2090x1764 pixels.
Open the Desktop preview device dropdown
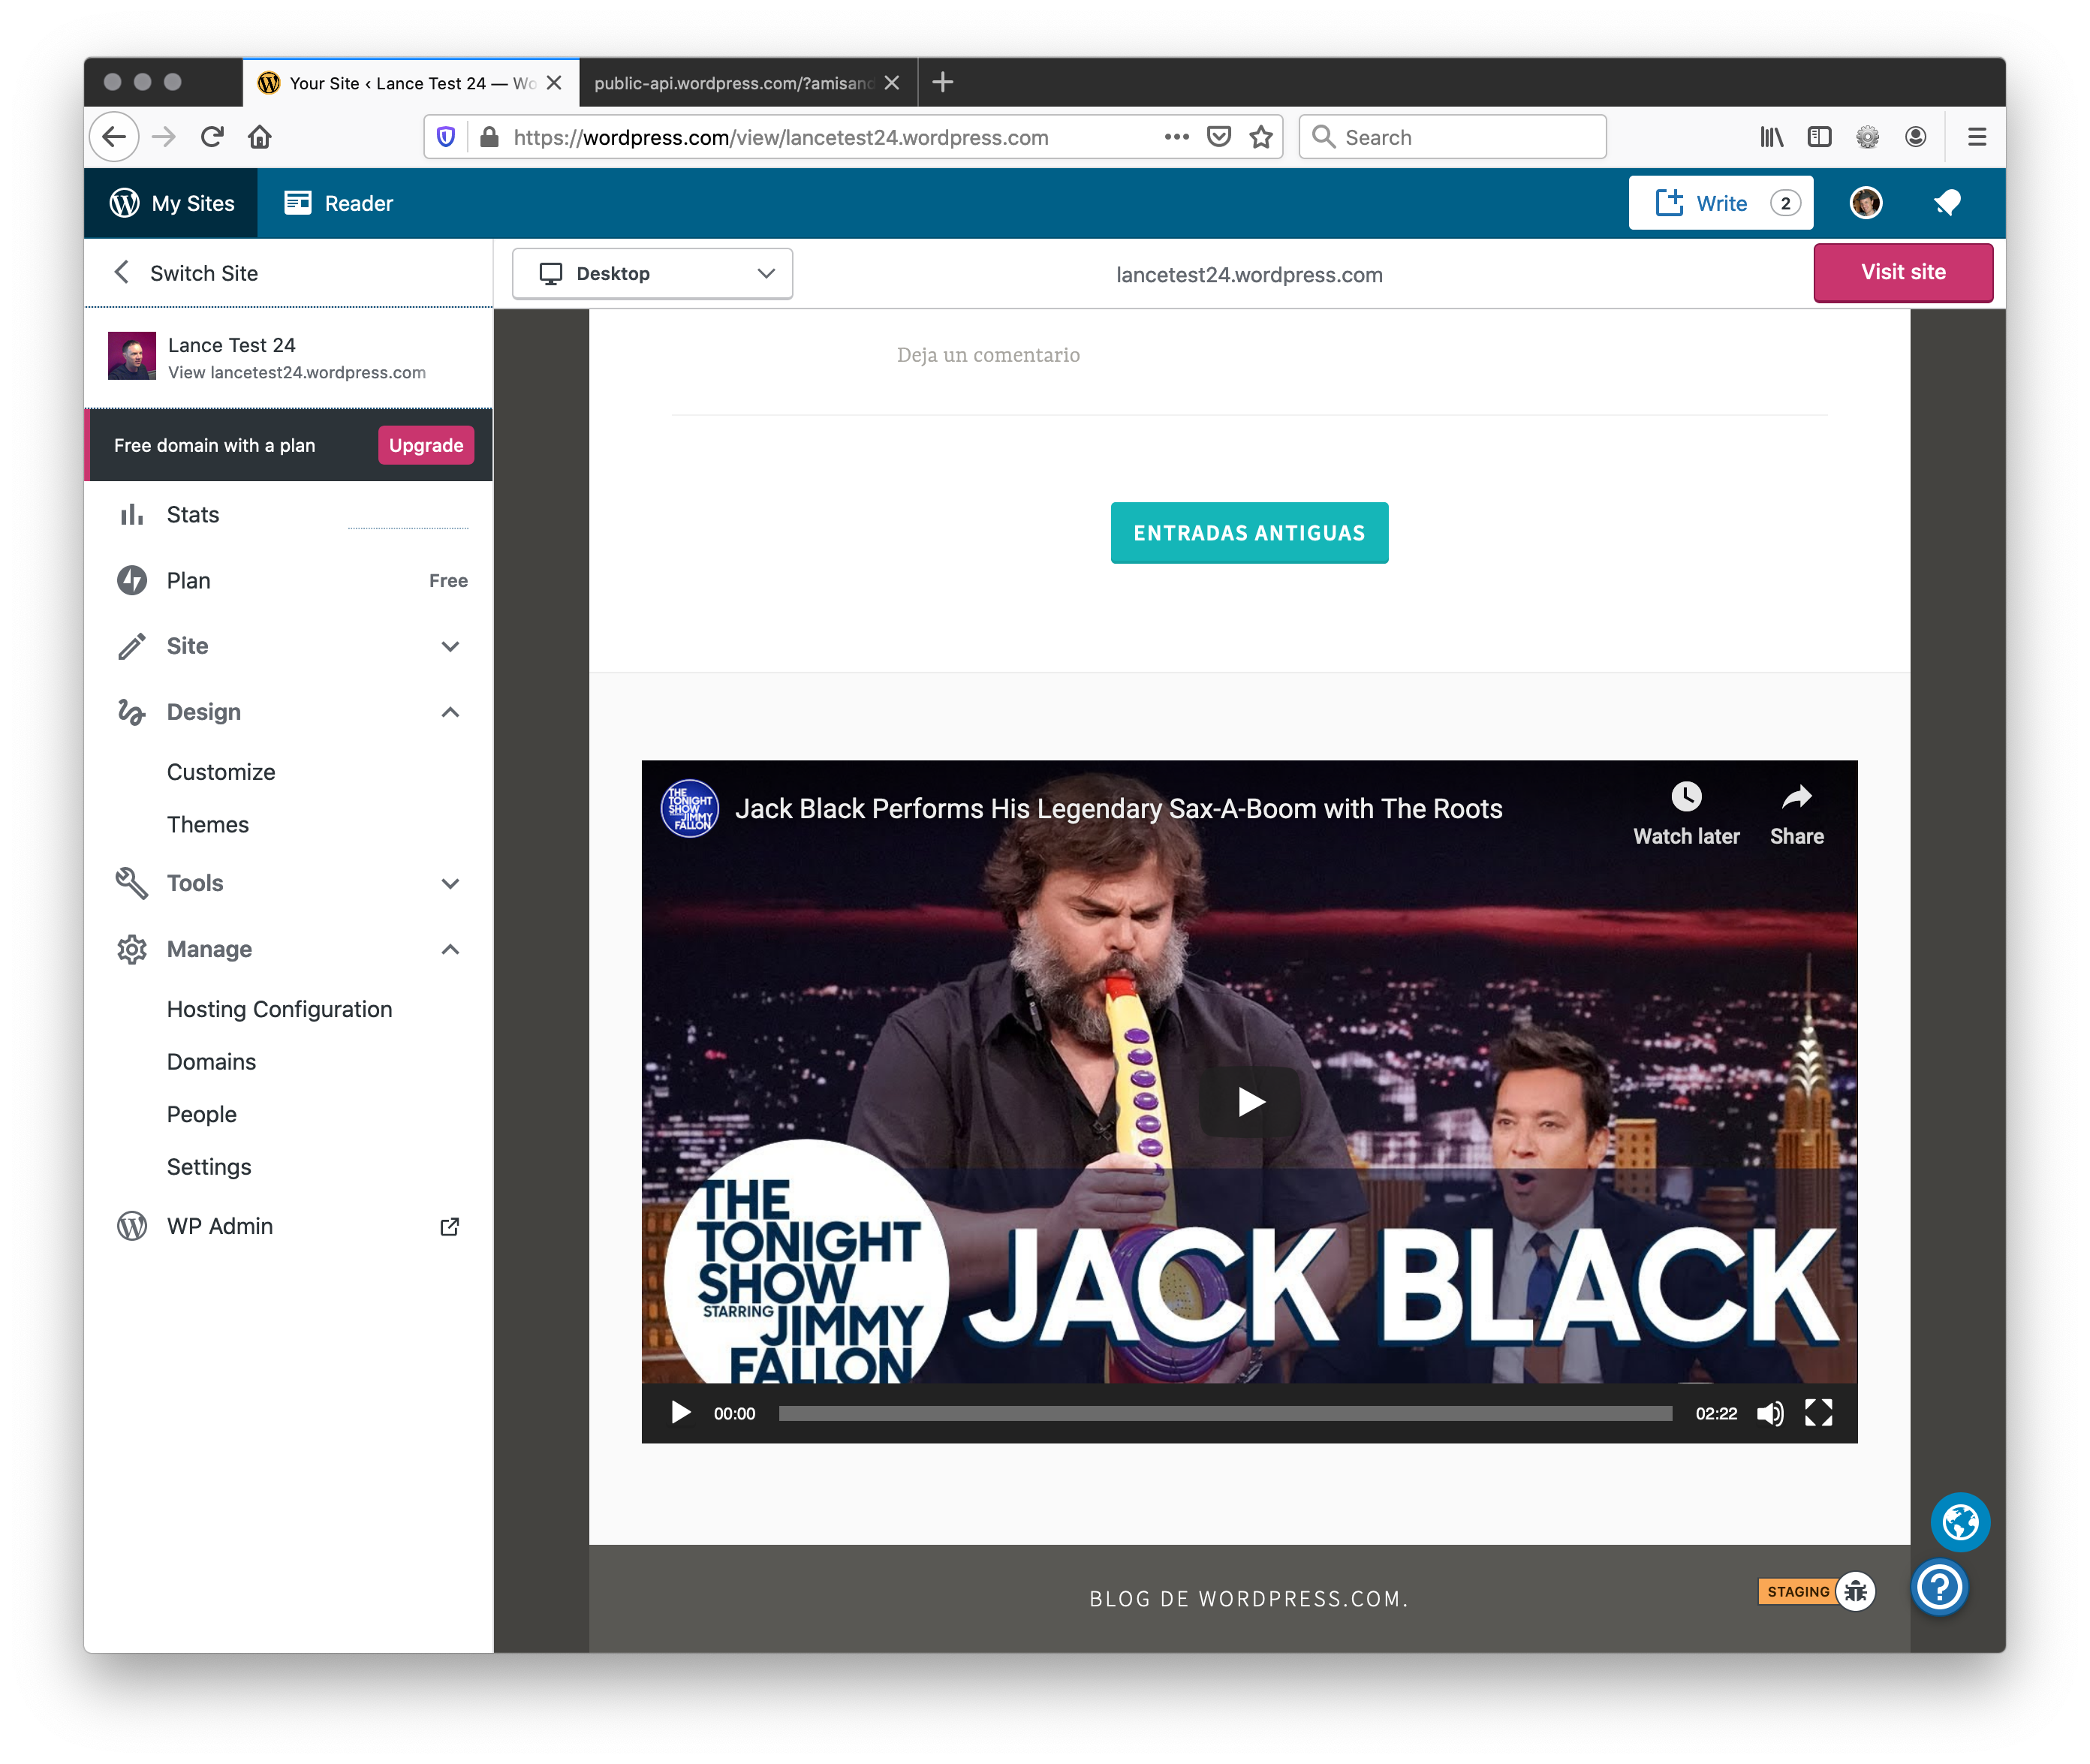pos(652,274)
